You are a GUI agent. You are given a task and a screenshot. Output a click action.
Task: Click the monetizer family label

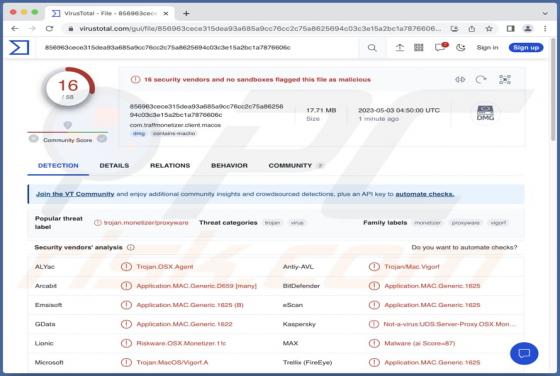(428, 223)
